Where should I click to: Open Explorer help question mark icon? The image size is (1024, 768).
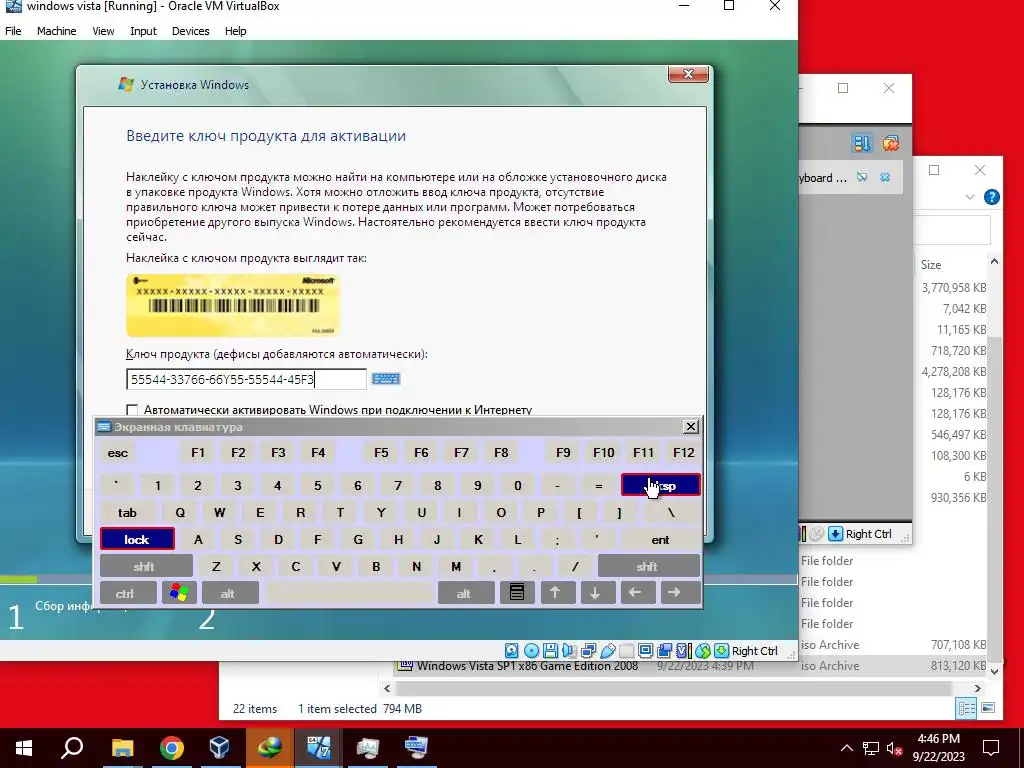tap(991, 197)
